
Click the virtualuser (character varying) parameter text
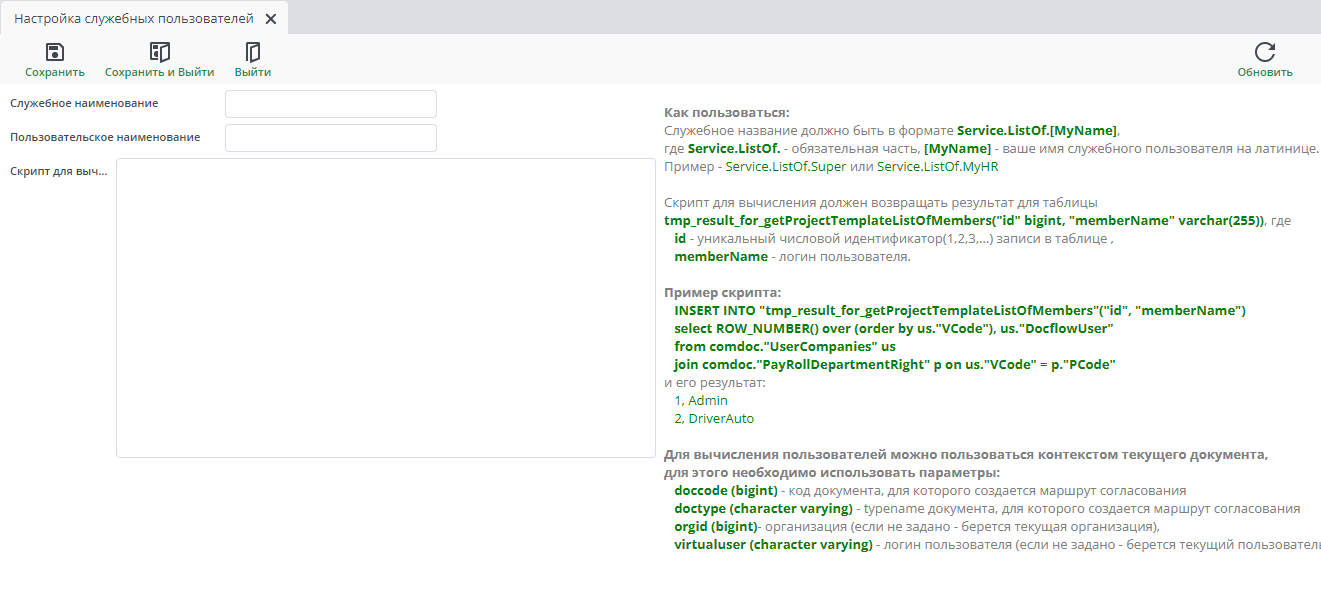pos(773,545)
